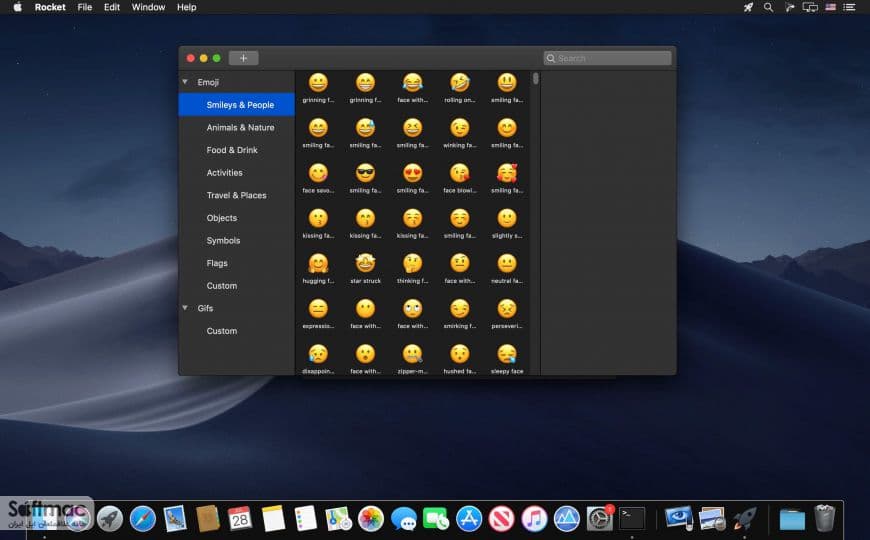Viewport: 870px width, 540px height.
Task: Open Notification Center from menu bar
Action: tap(849, 7)
